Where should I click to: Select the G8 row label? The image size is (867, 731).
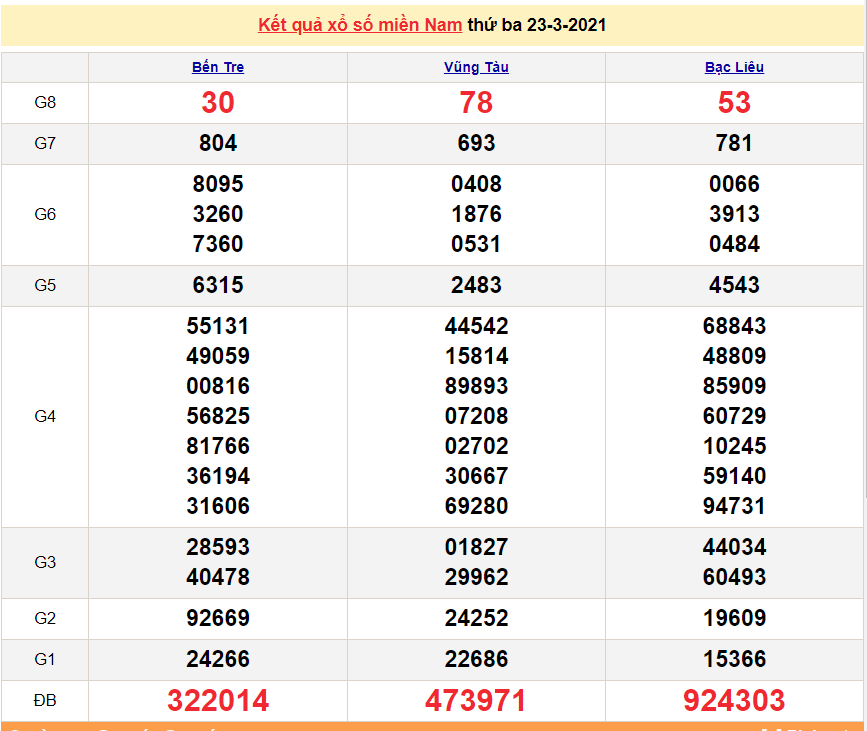tap(45, 103)
